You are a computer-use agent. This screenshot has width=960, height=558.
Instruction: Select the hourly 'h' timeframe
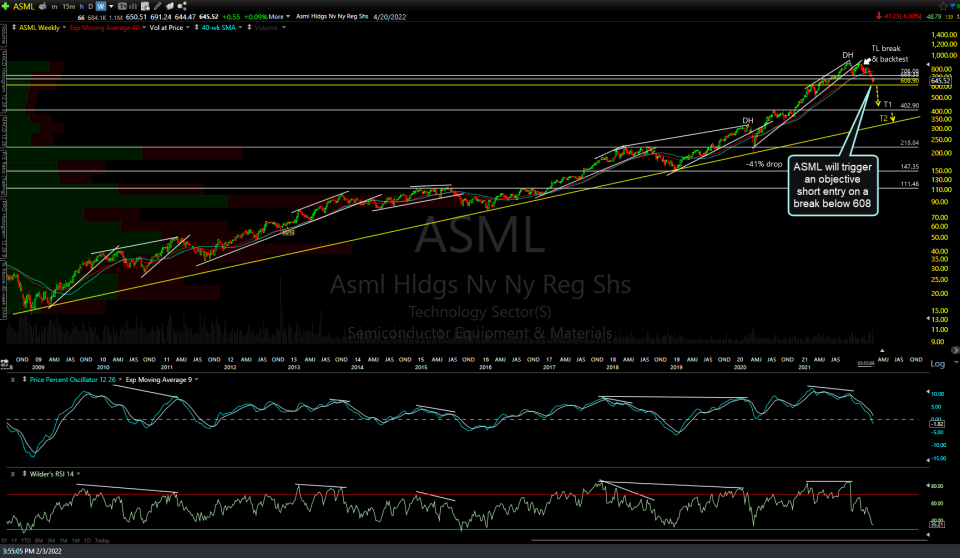pos(81,6)
